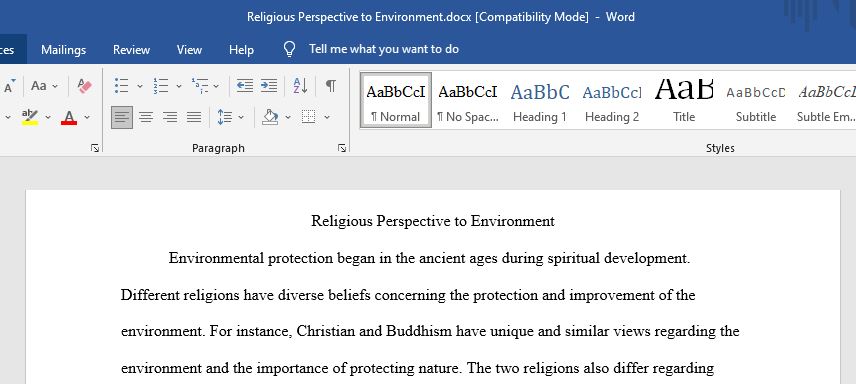The height and width of the screenshot is (384, 856).
Task: Open the Shading color dropdown arrow
Action: click(x=288, y=117)
